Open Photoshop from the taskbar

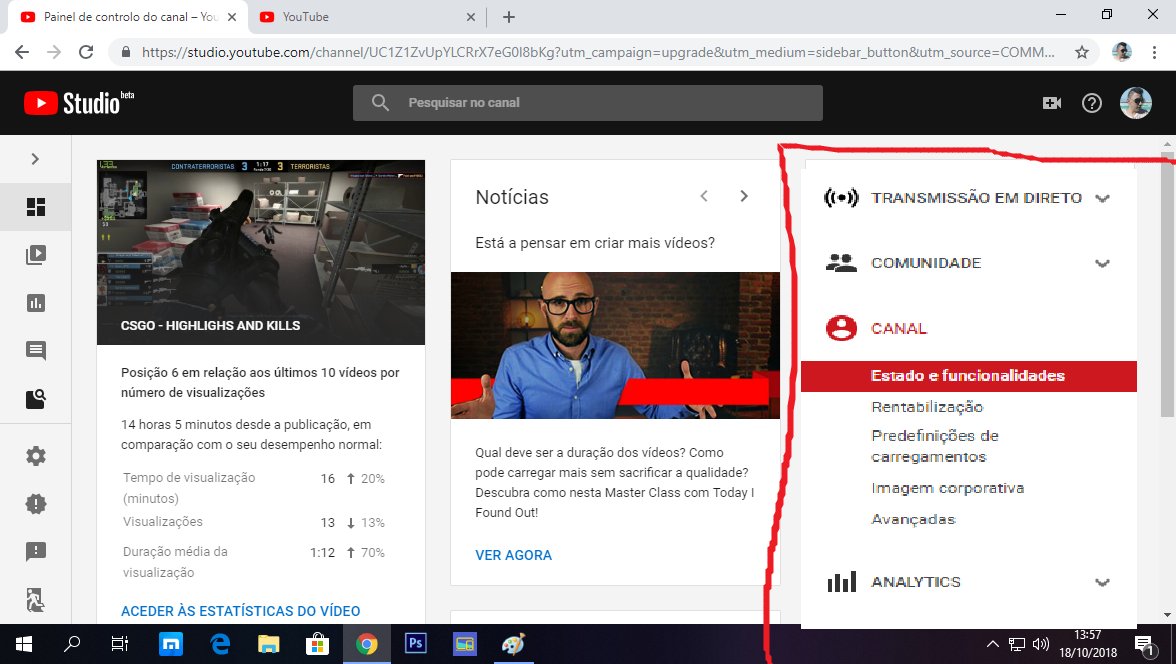pos(415,644)
